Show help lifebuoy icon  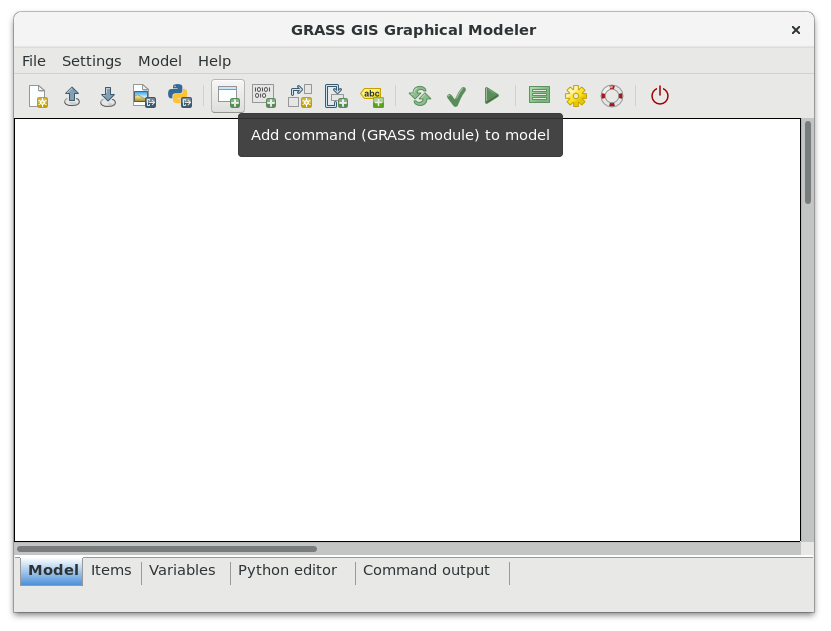point(612,96)
